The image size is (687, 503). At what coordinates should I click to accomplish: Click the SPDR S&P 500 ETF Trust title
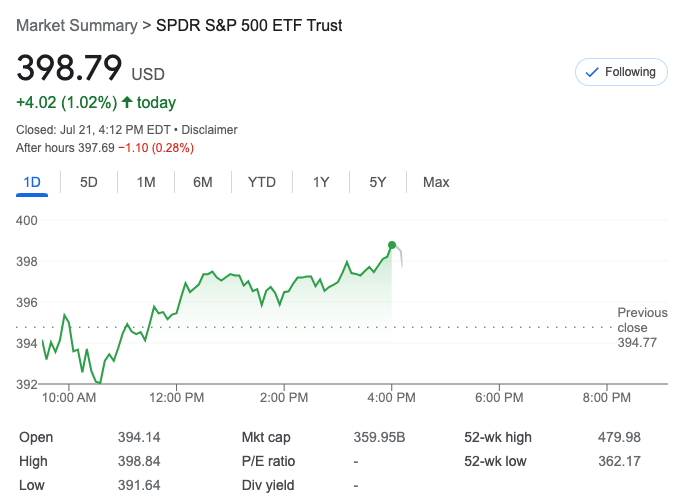(x=249, y=25)
